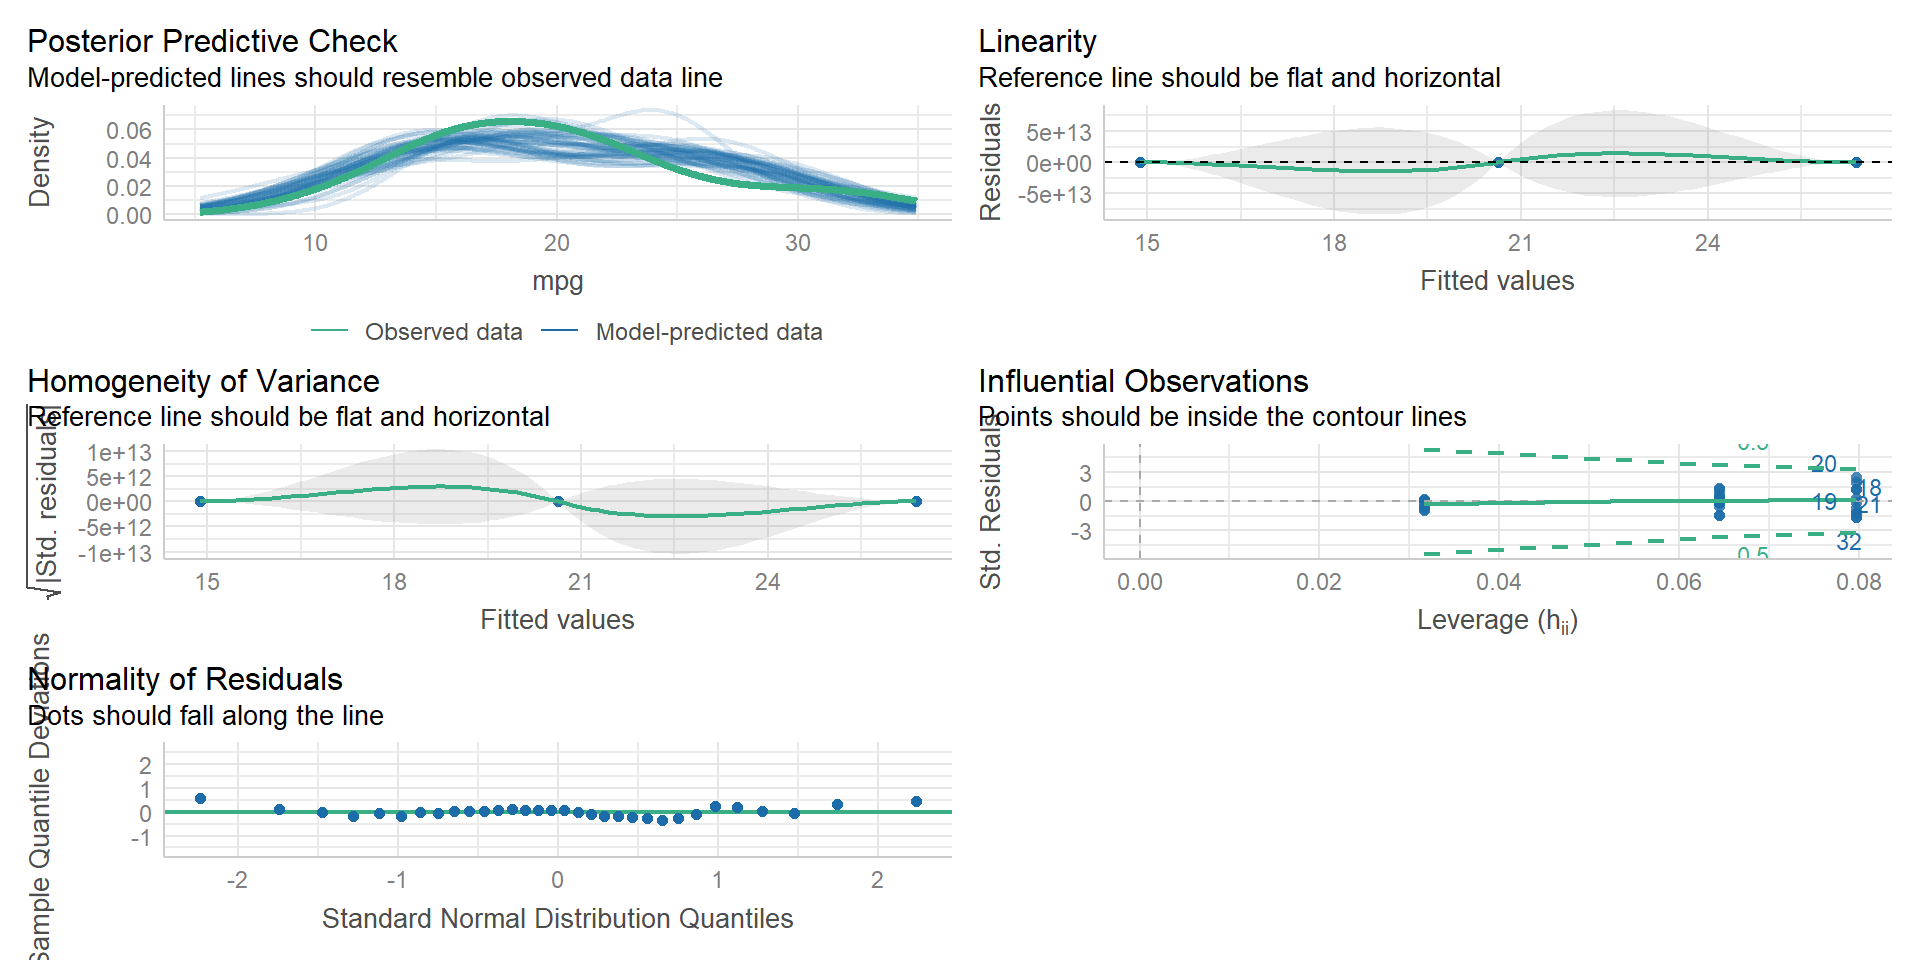This screenshot has height=960, width=1920.
Task: Click point label 32 in influence plot
Action: coord(1848,542)
